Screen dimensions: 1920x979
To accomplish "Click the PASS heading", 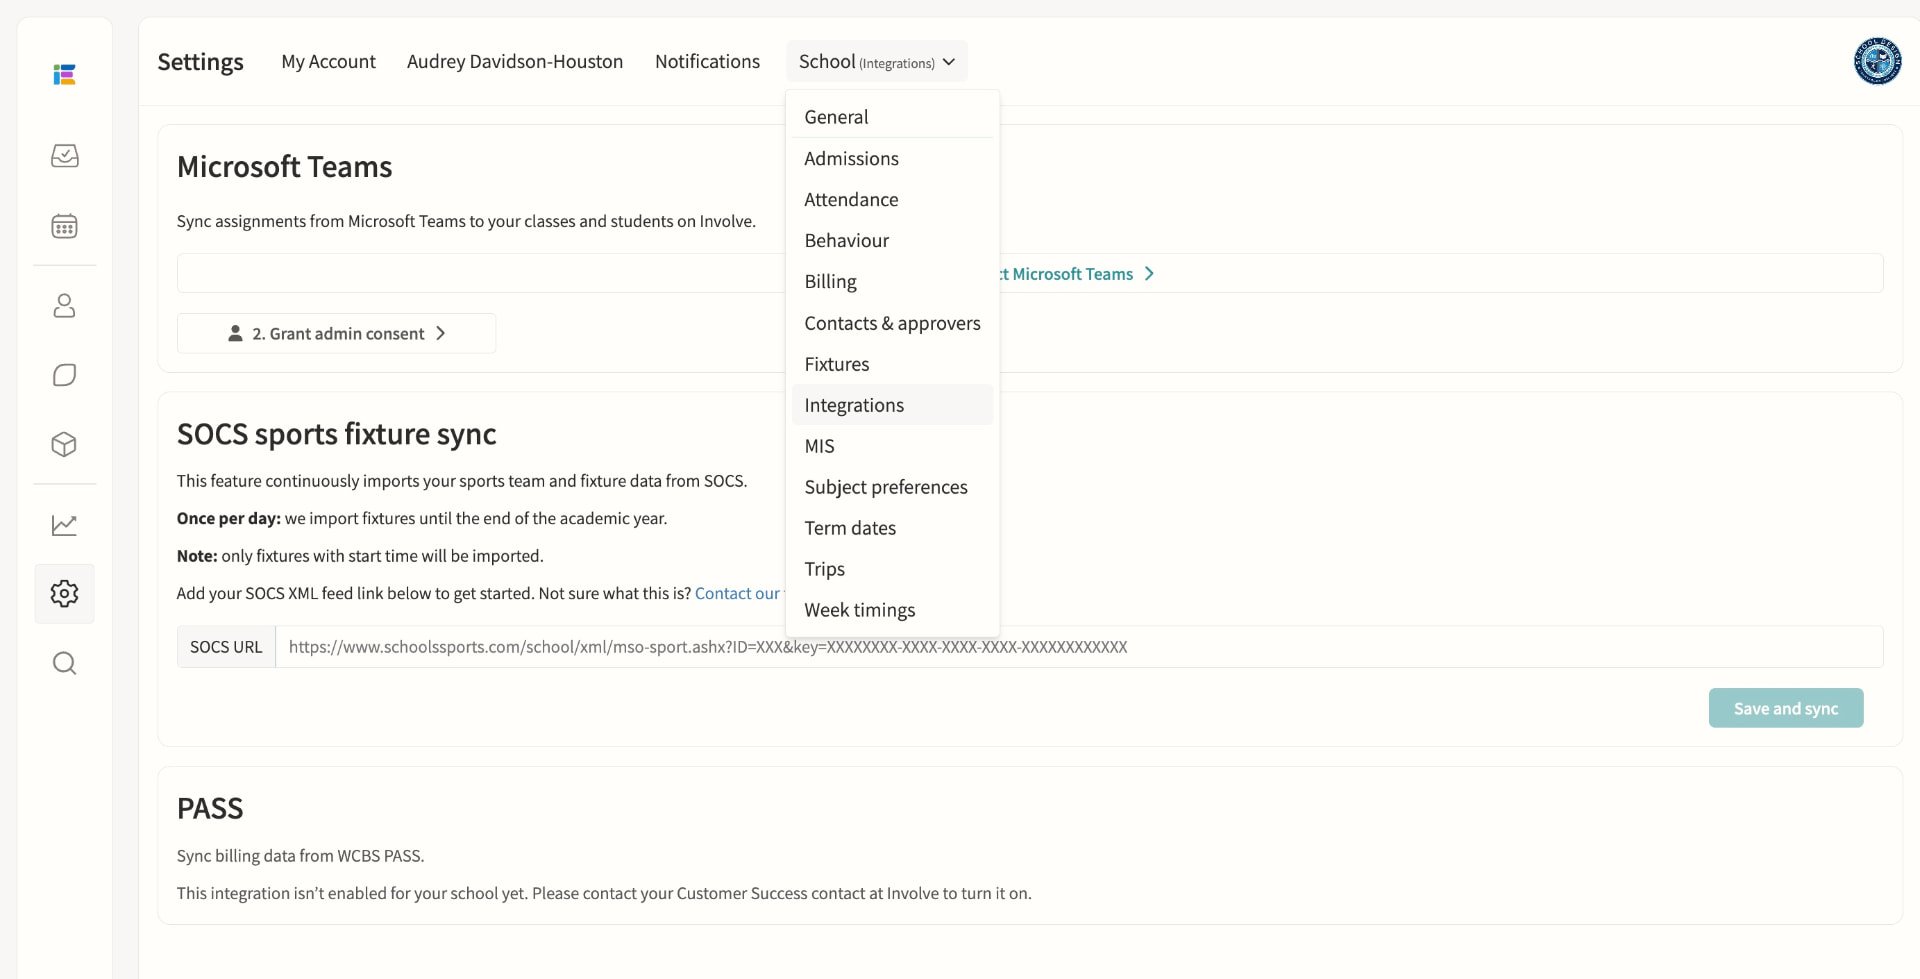I will coord(210,808).
